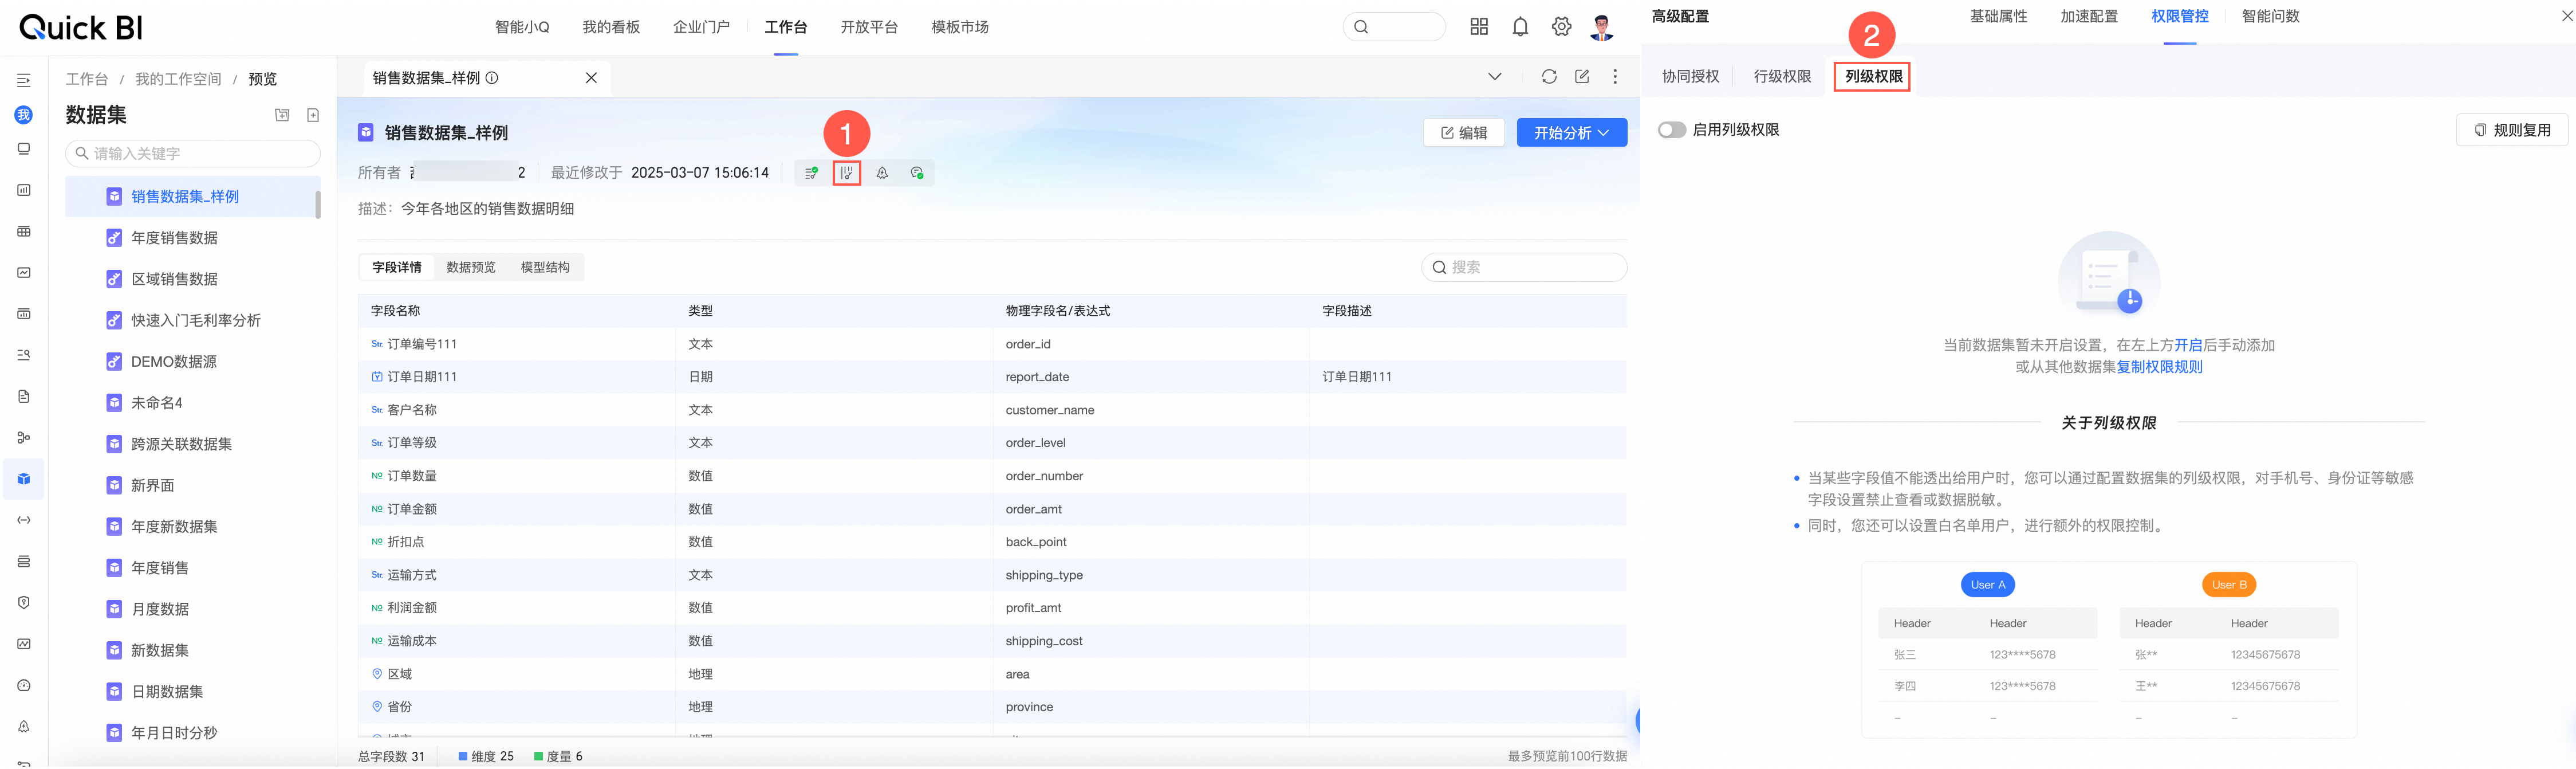
Task: Click the 规则复用 button
Action: click(x=2511, y=130)
